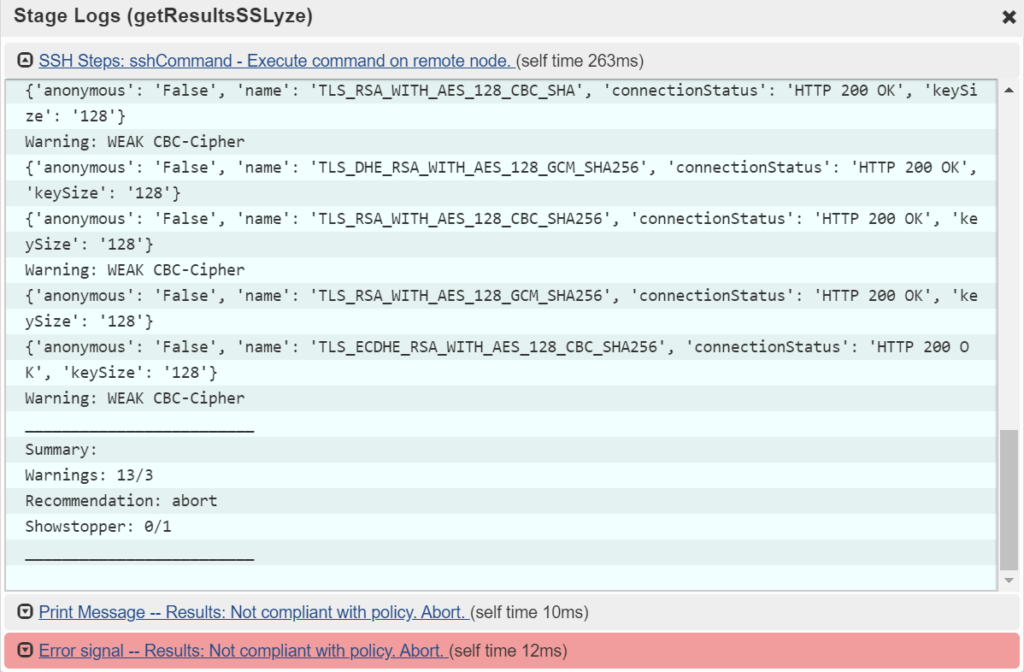The image size is (1024, 672).
Task: Close the Stage Logs dialog
Action: point(1008,17)
